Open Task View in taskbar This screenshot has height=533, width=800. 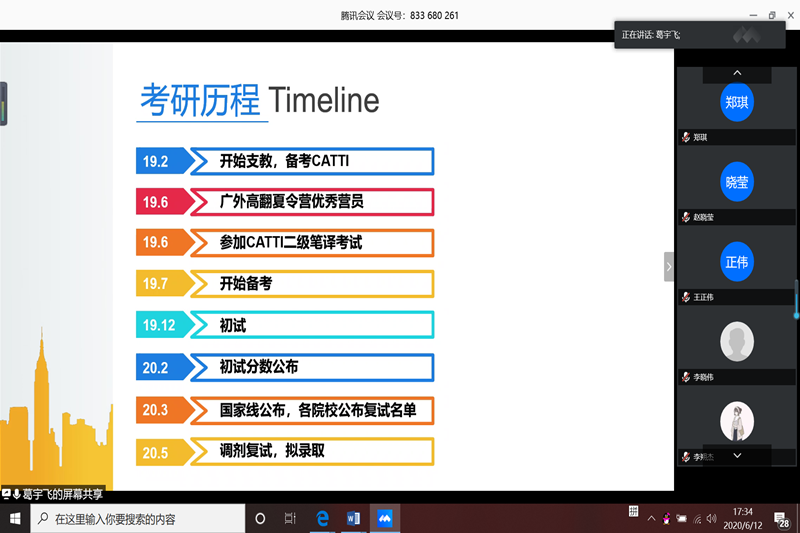pos(290,519)
